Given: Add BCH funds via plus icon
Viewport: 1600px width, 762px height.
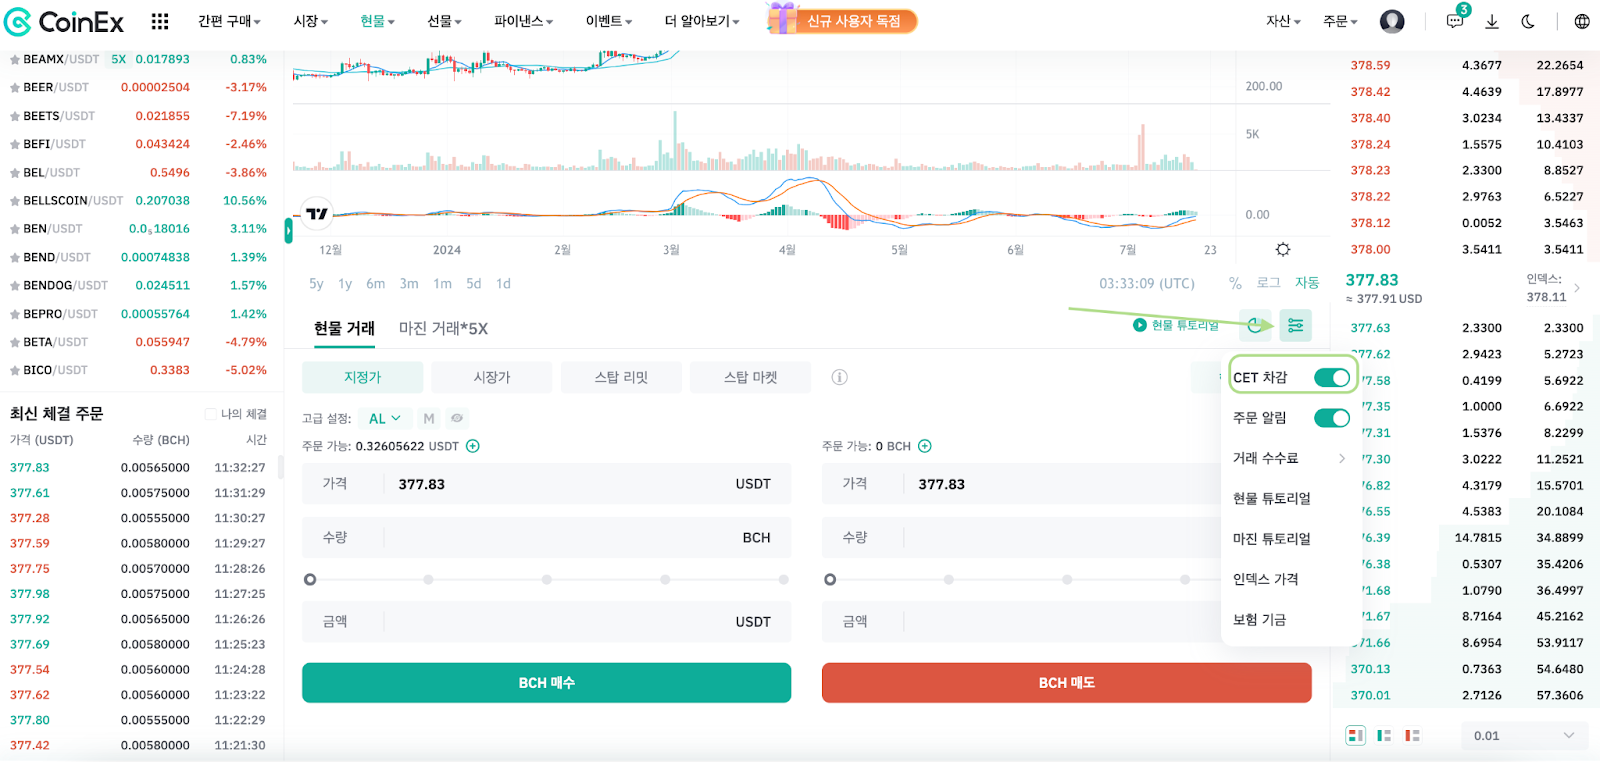Looking at the screenshot, I should 925,446.
